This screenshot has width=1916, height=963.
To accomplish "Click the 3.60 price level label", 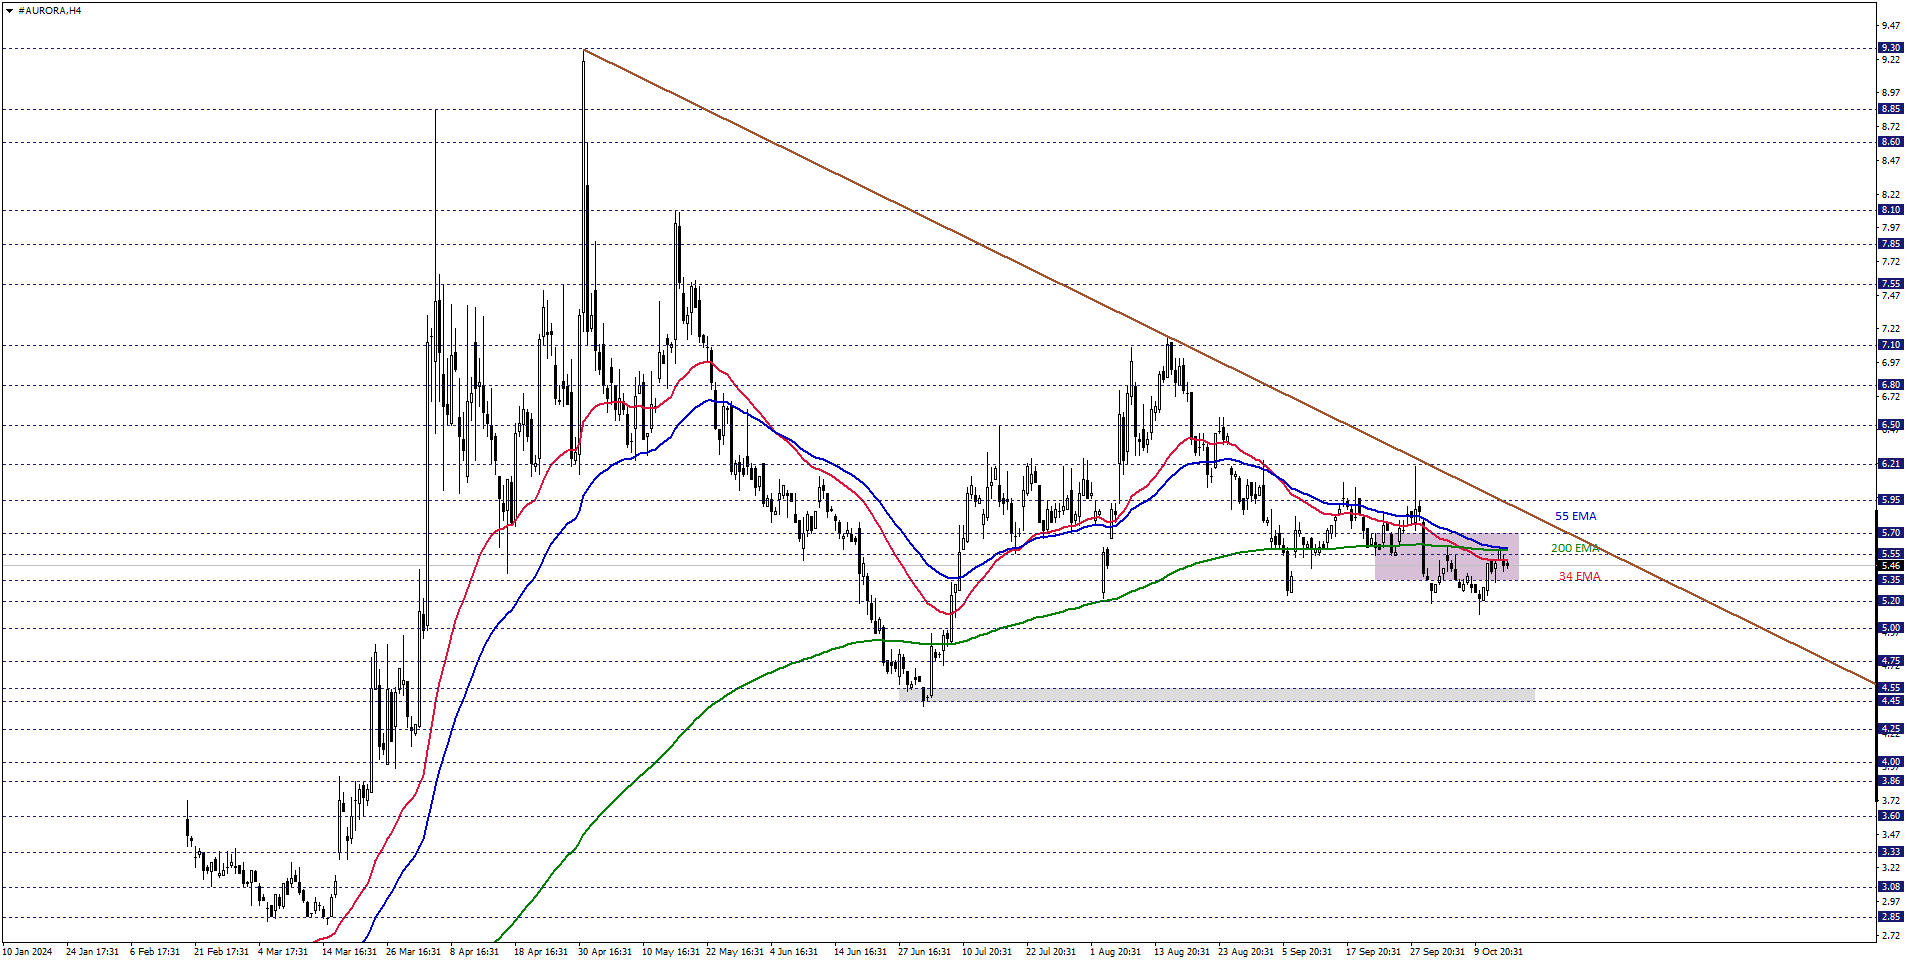I will coord(1890,816).
